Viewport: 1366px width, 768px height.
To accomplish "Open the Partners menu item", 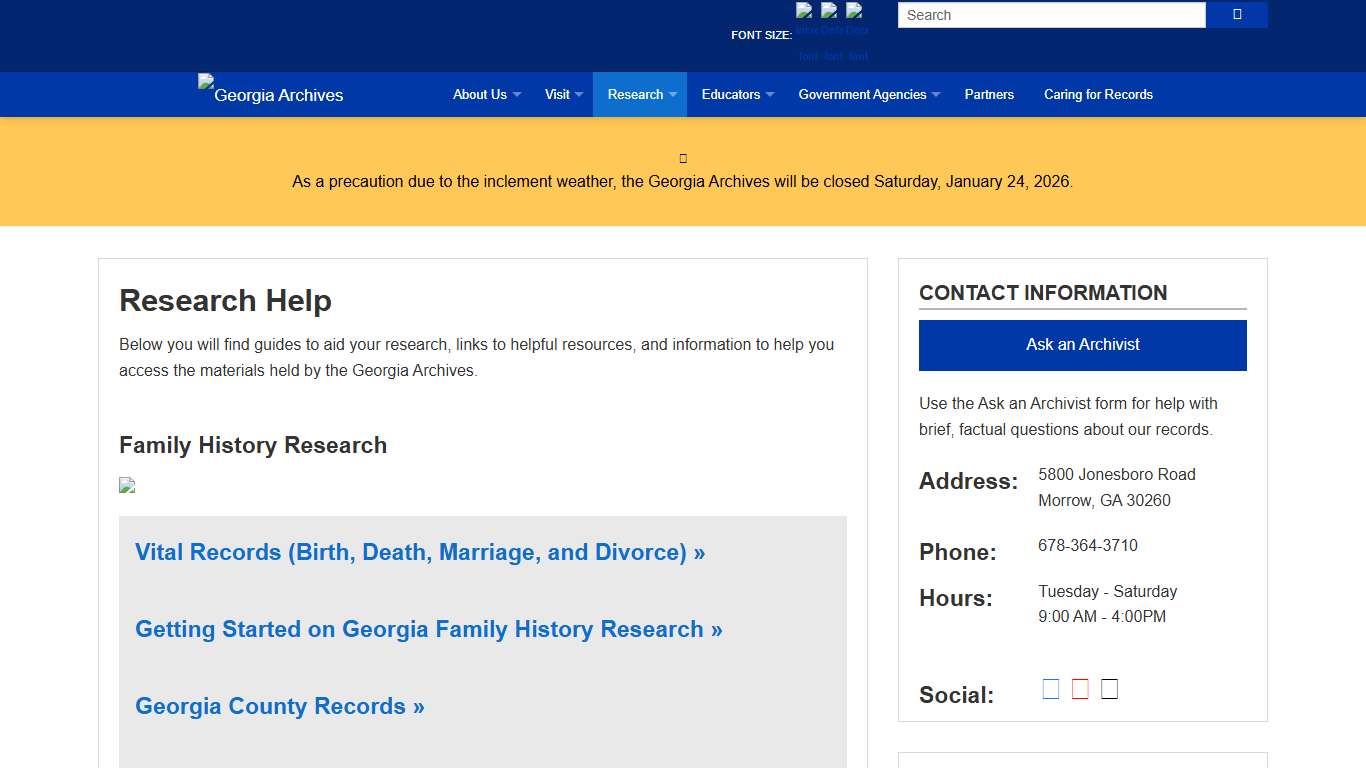I will pyautogui.click(x=989, y=94).
